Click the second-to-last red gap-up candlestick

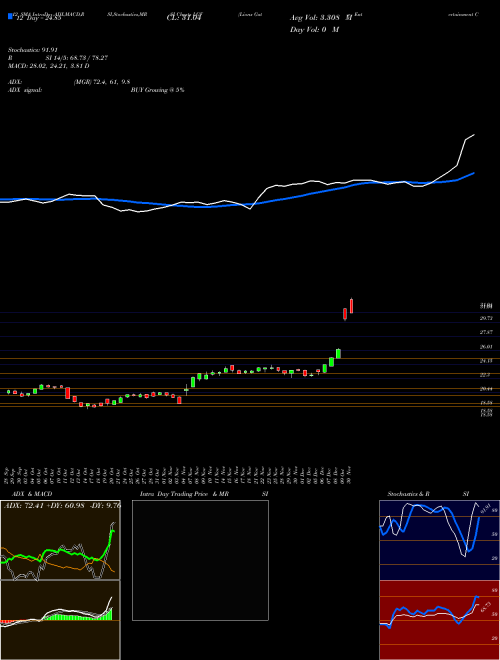pos(345,314)
